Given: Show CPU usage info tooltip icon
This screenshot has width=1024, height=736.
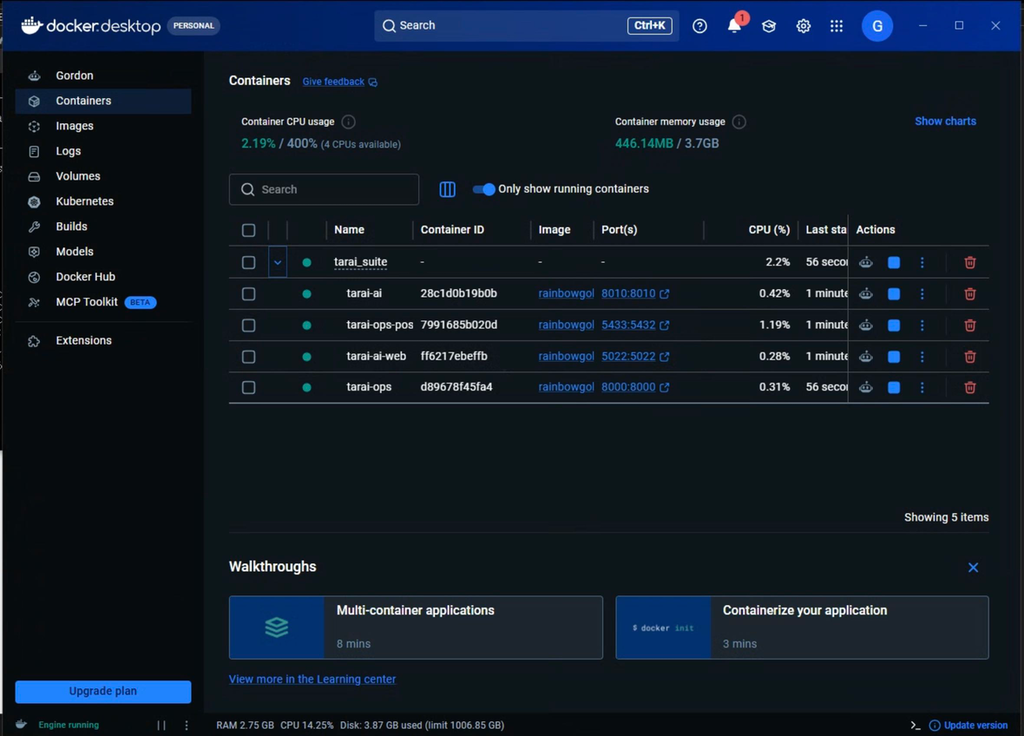Looking at the screenshot, I should tap(349, 122).
